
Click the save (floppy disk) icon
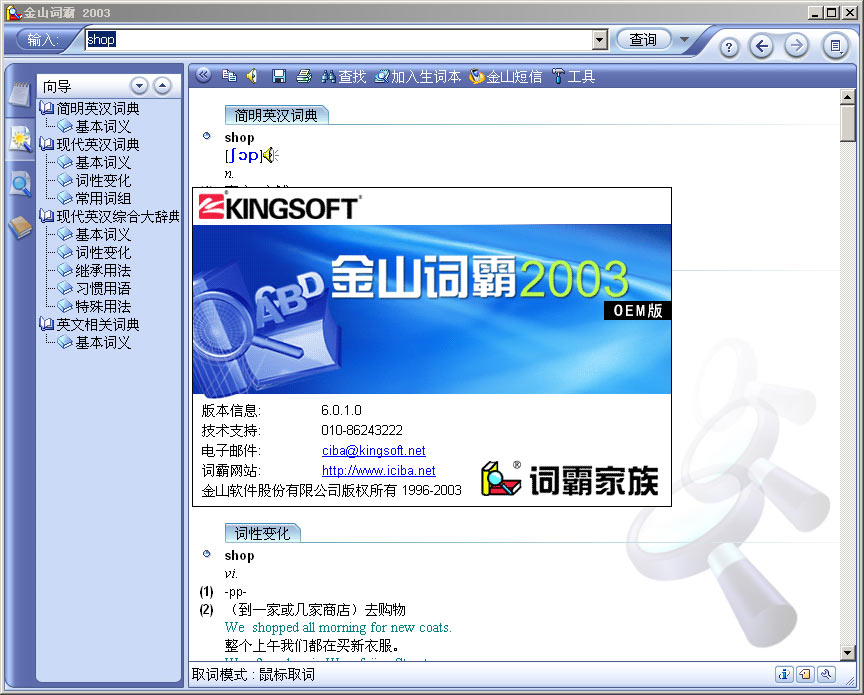(x=279, y=76)
